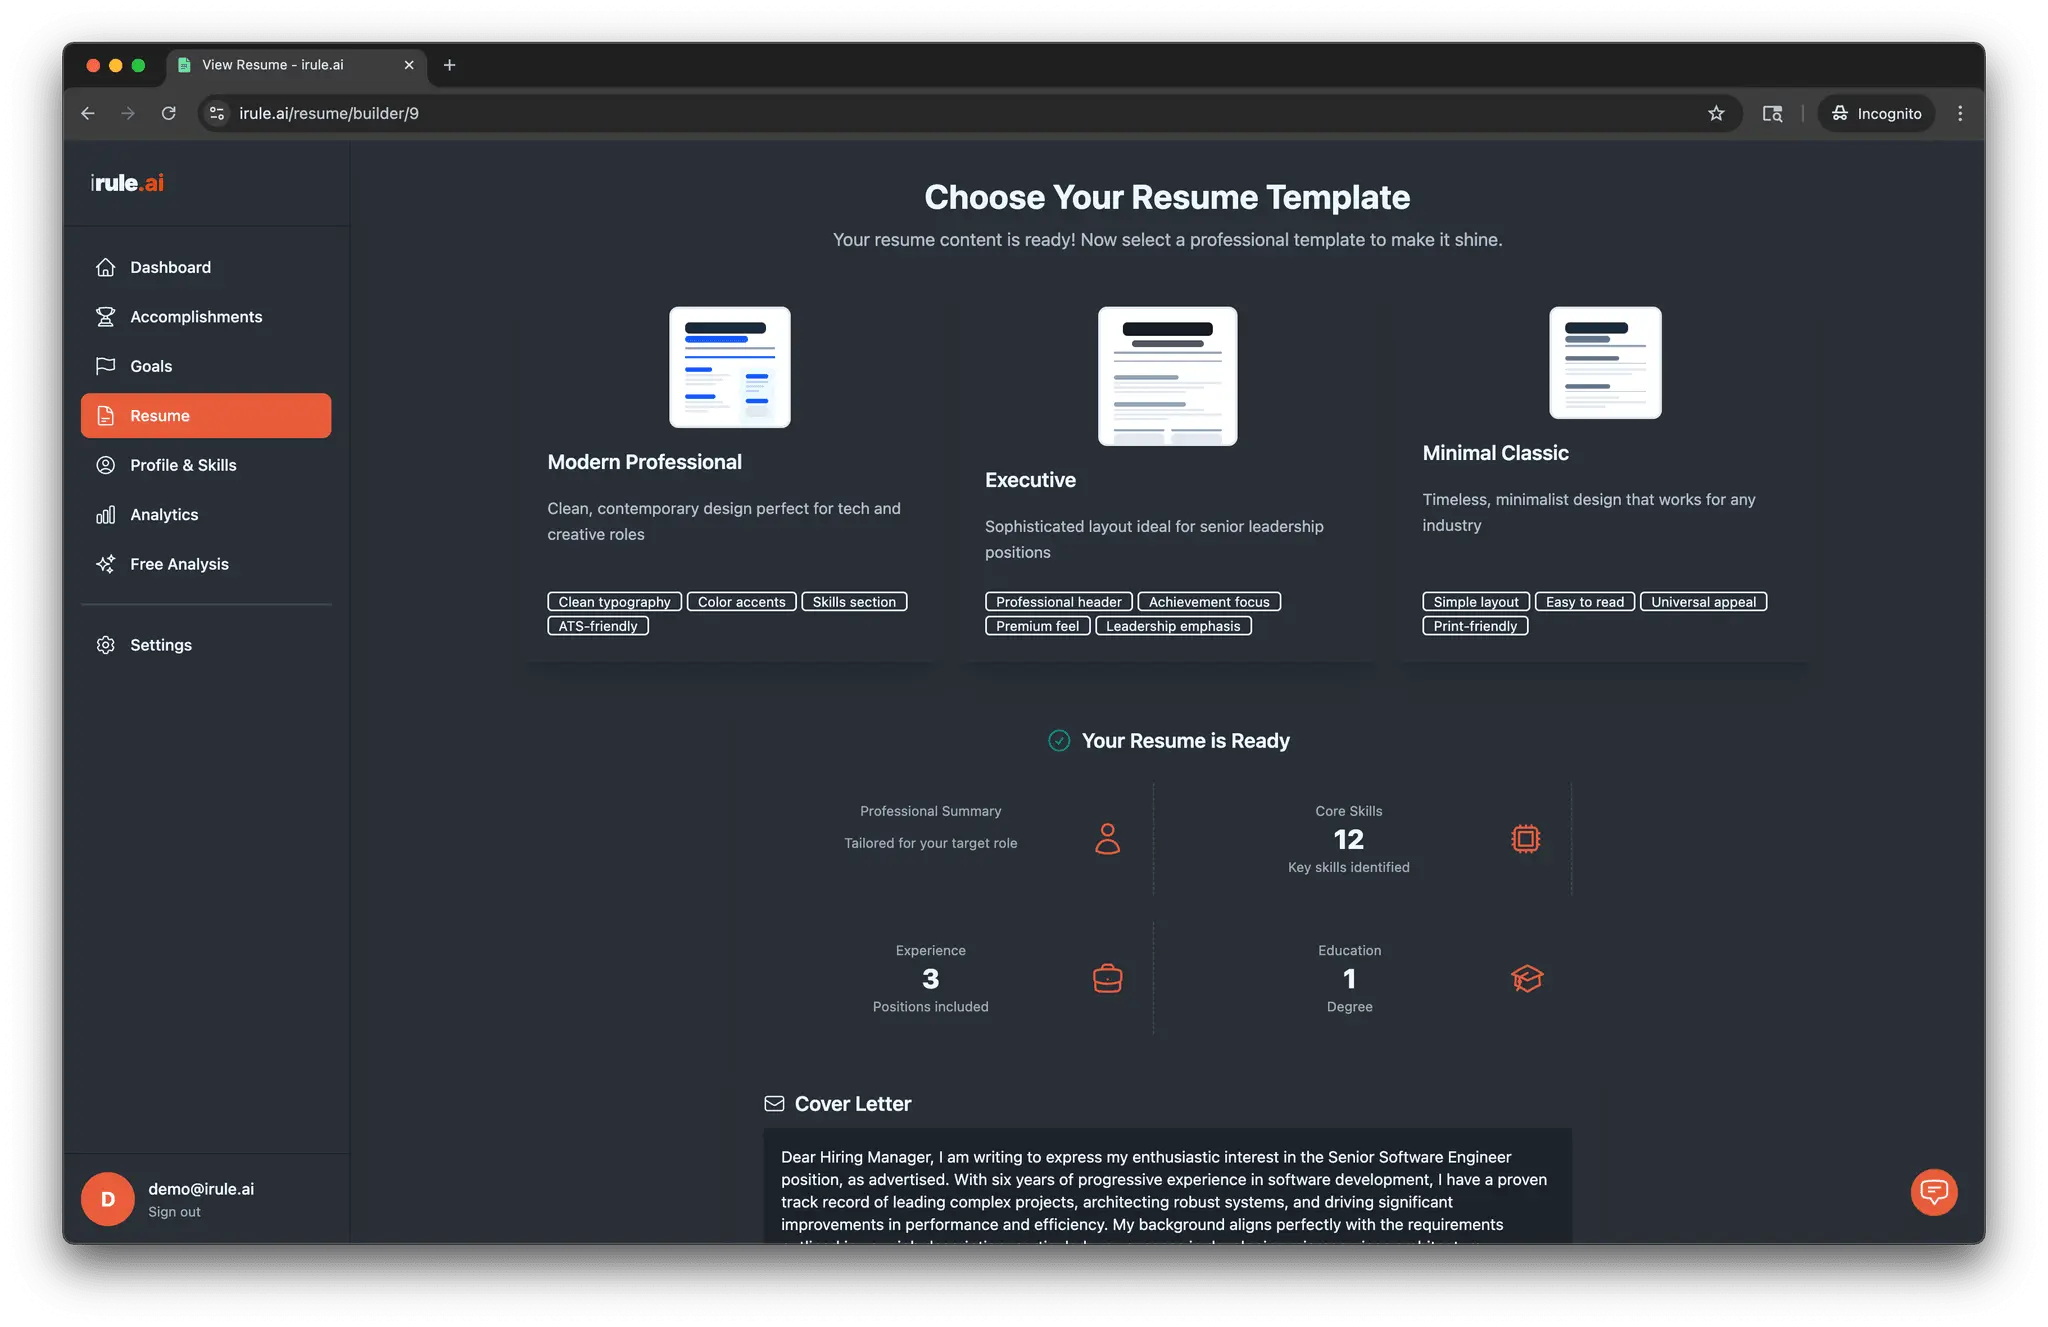2048x1327 pixels.
Task: Click the Accomplishments trophy icon
Action: coord(105,316)
